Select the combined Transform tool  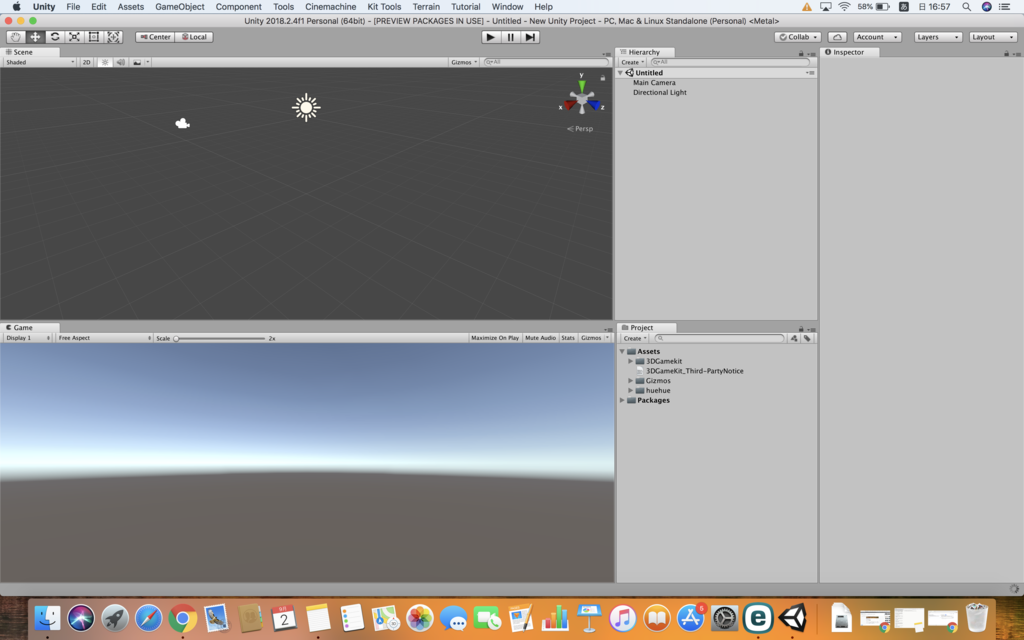point(114,37)
